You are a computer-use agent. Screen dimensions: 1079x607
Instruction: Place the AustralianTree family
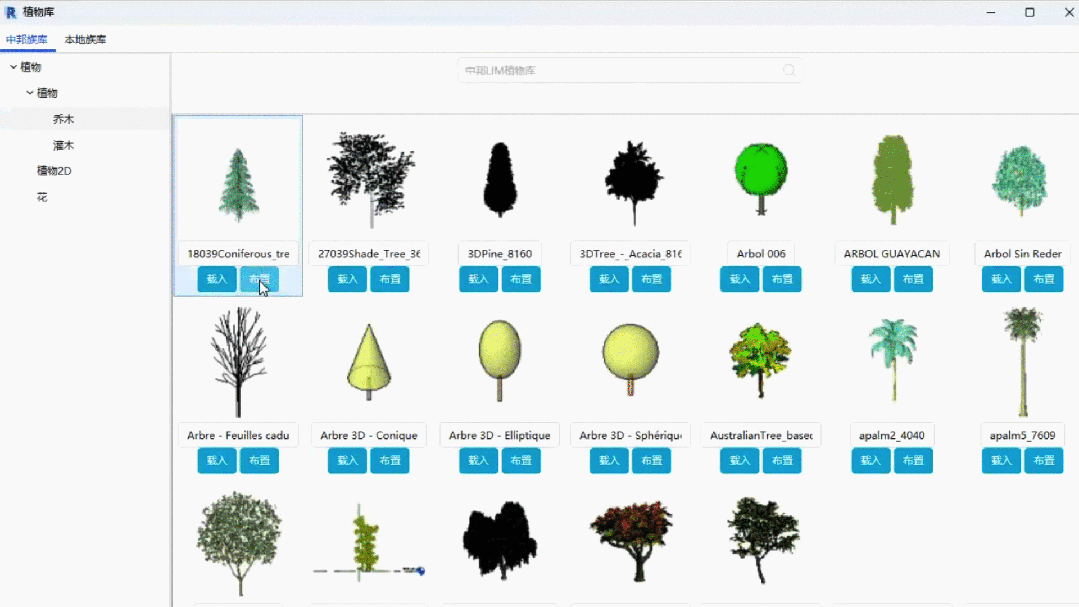tap(782, 460)
